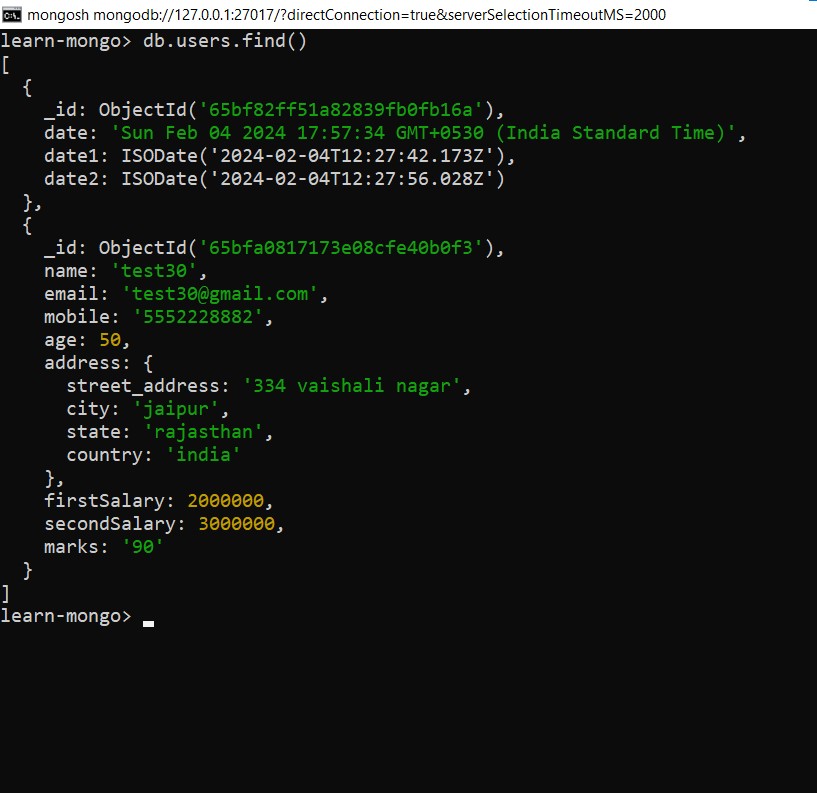Click the firstSalary value 2000000
817x793 pixels.
click(x=225, y=501)
